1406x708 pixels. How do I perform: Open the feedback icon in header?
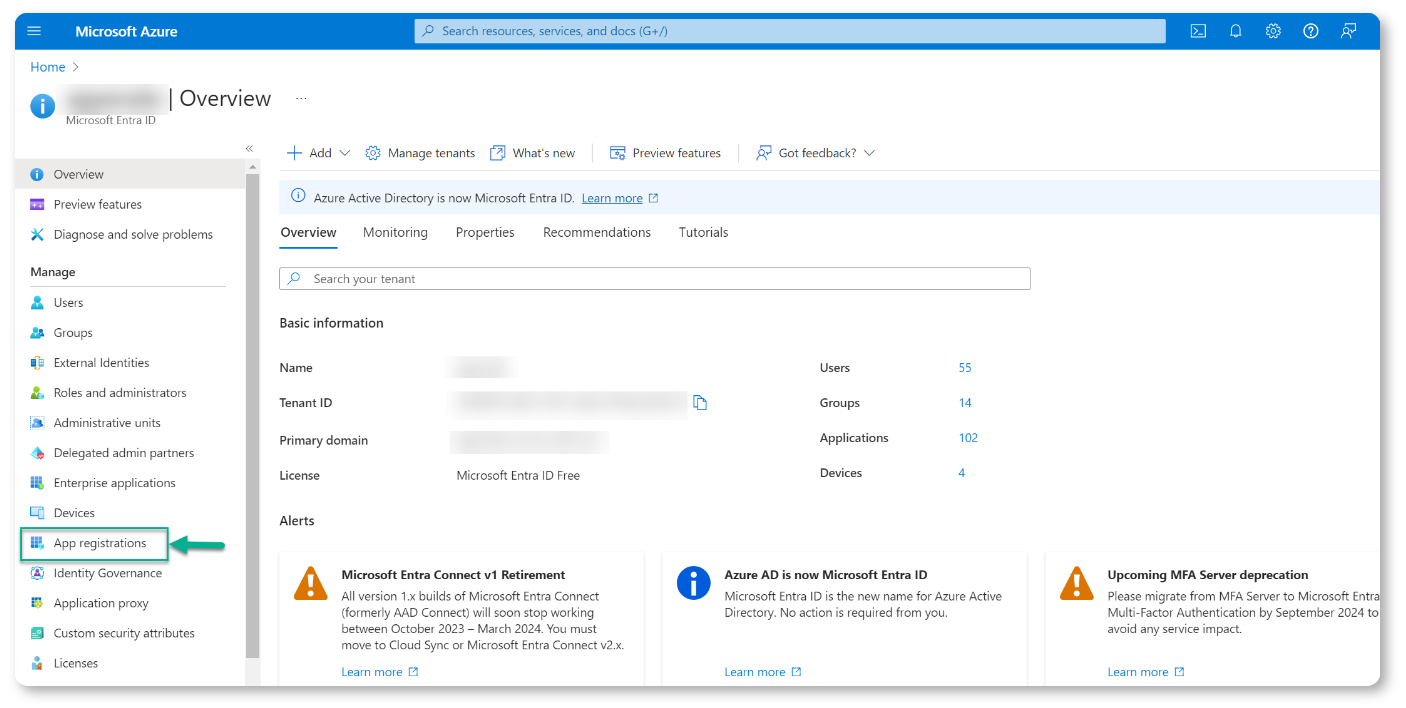(1349, 31)
